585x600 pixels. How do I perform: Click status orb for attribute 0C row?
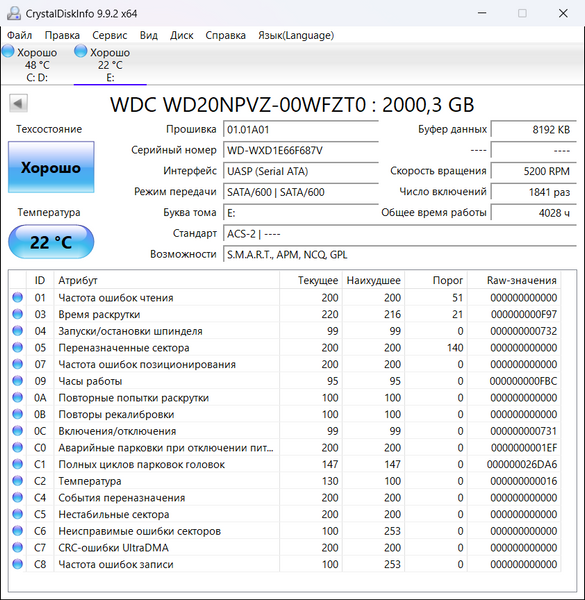click(x=18, y=431)
